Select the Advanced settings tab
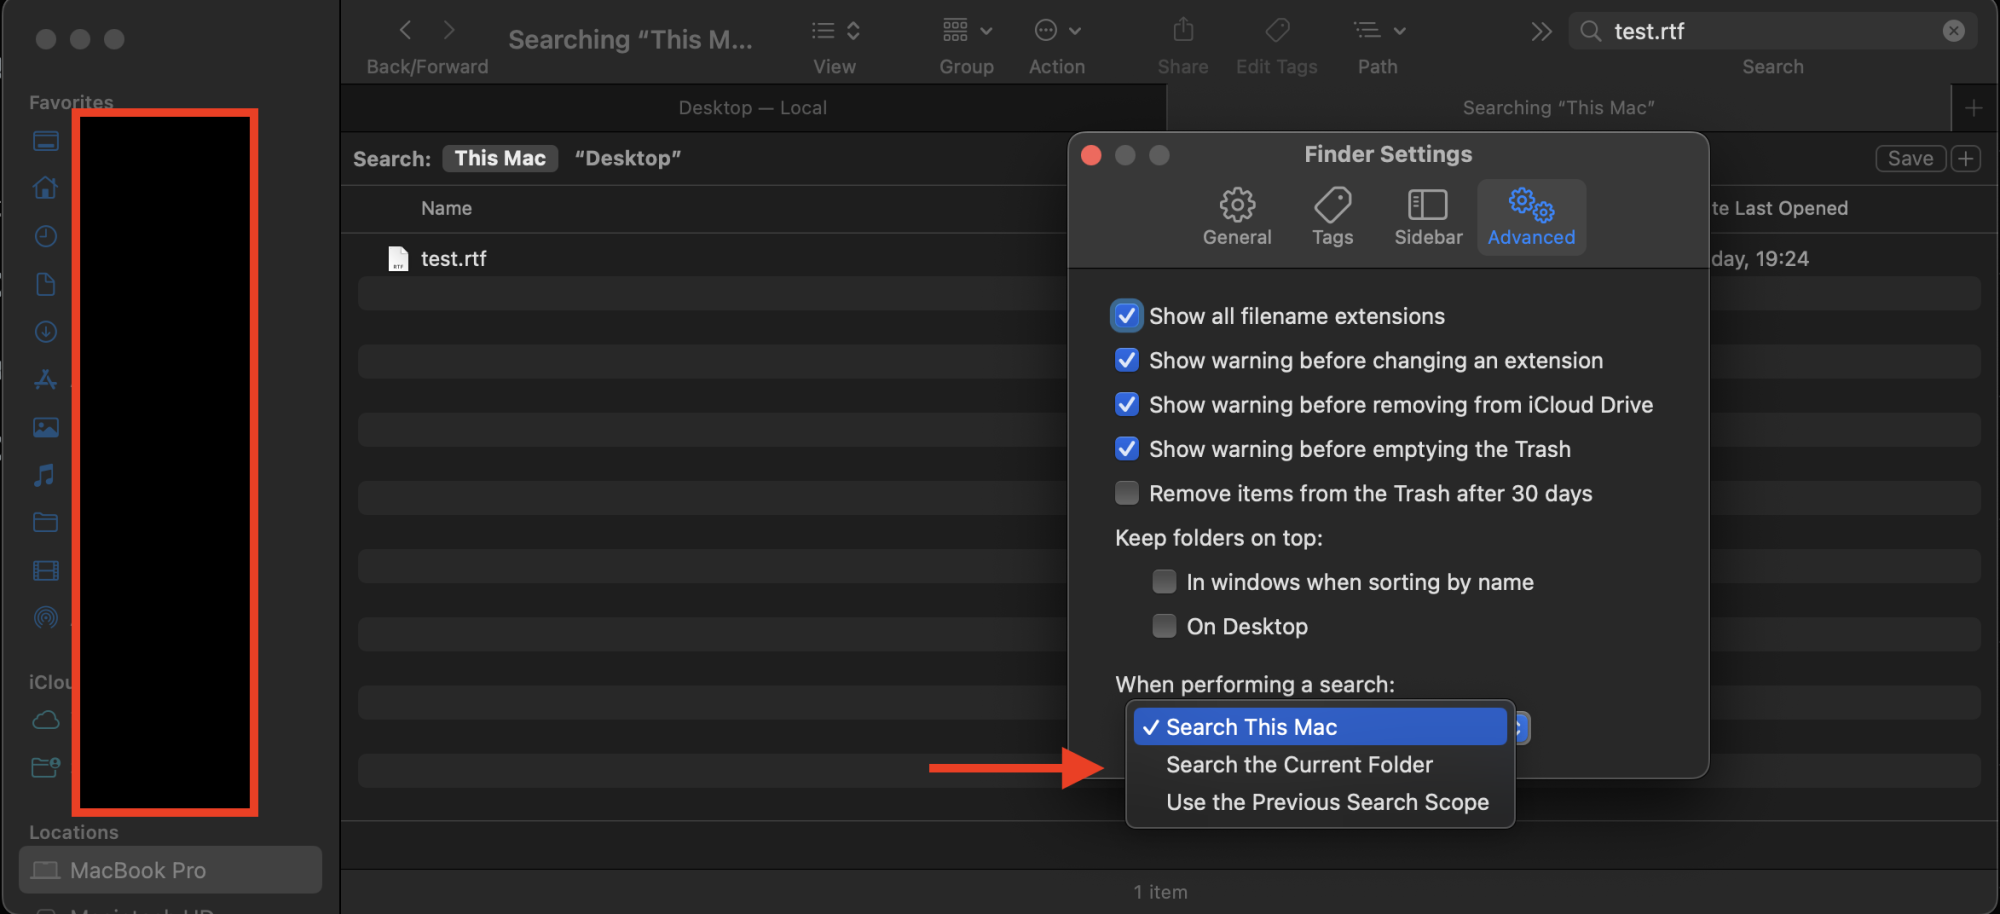 tap(1531, 217)
